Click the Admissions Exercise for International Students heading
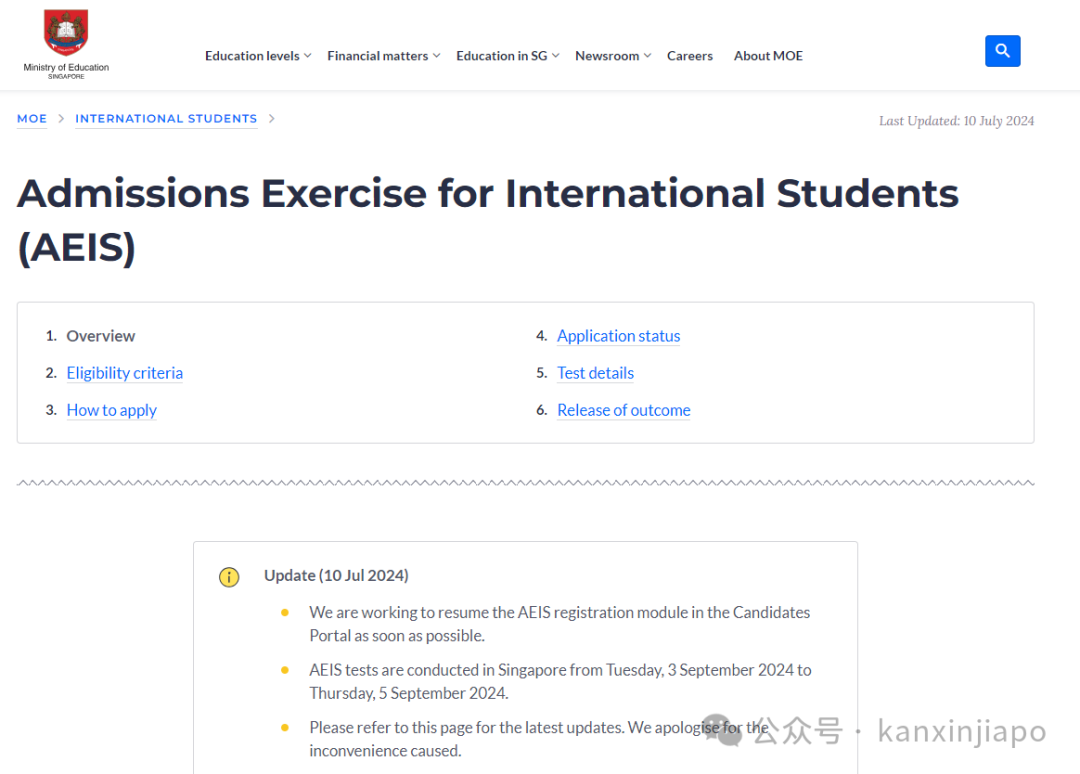The image size is (1080, 774). (488, 220)
